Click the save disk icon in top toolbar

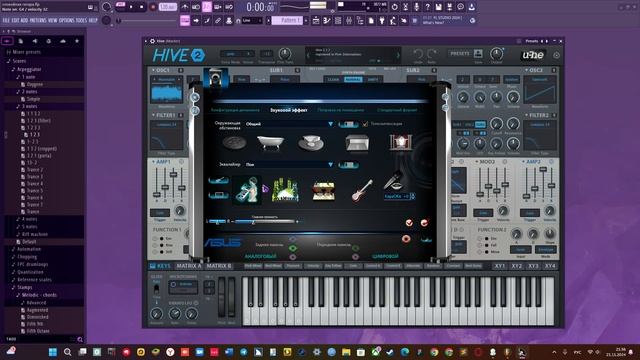pos(438,7)
